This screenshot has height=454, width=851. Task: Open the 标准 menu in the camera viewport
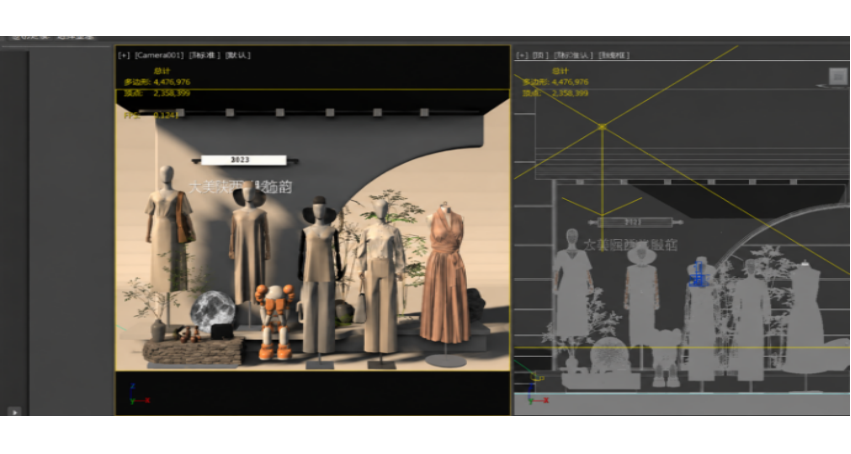coord(204,55)
